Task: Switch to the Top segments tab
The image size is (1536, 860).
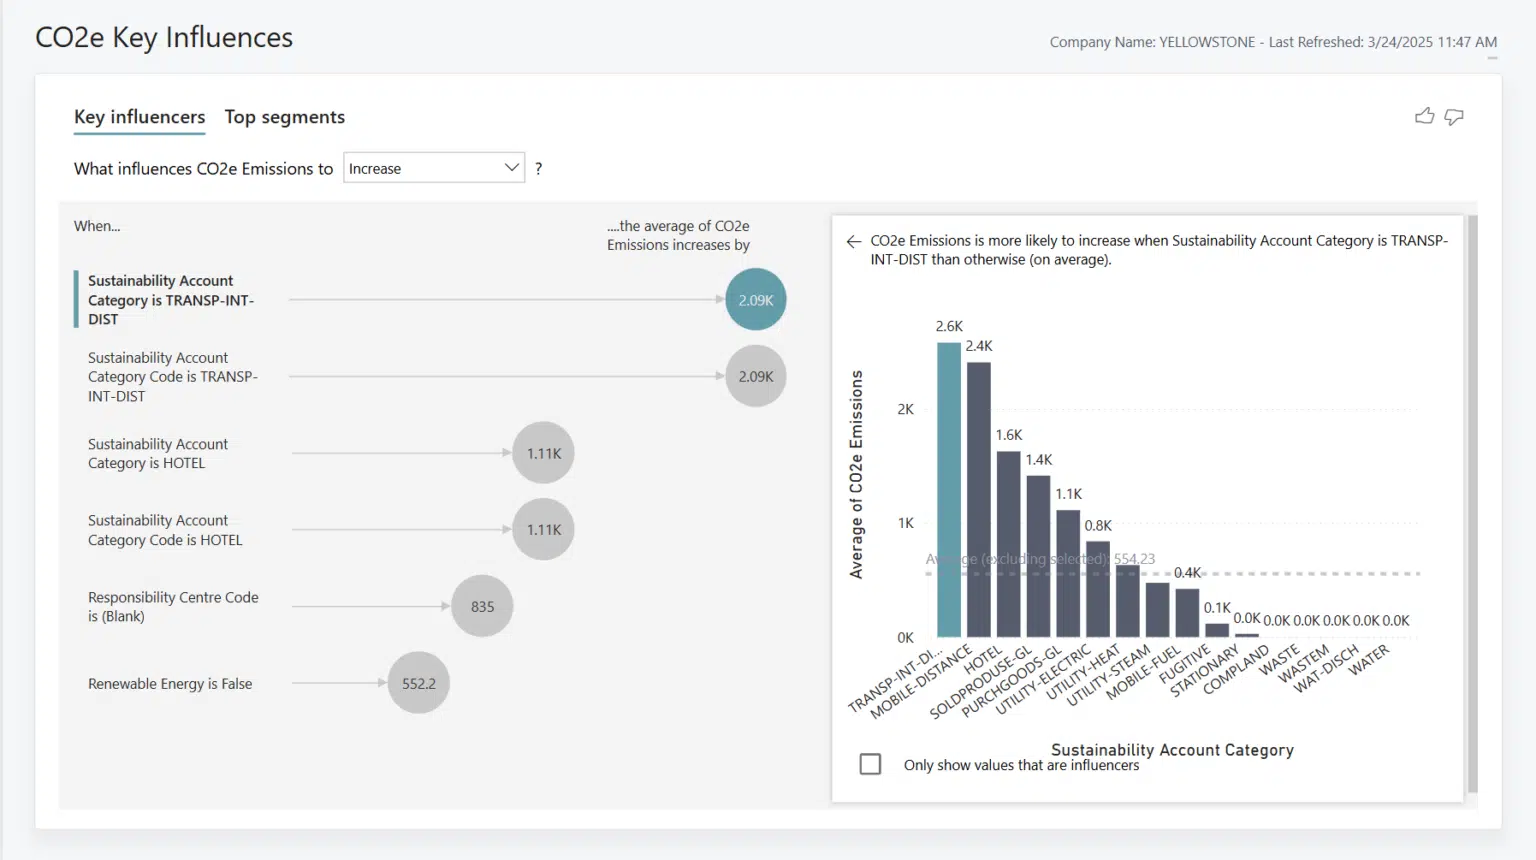Action: click(x=284, y=117)
